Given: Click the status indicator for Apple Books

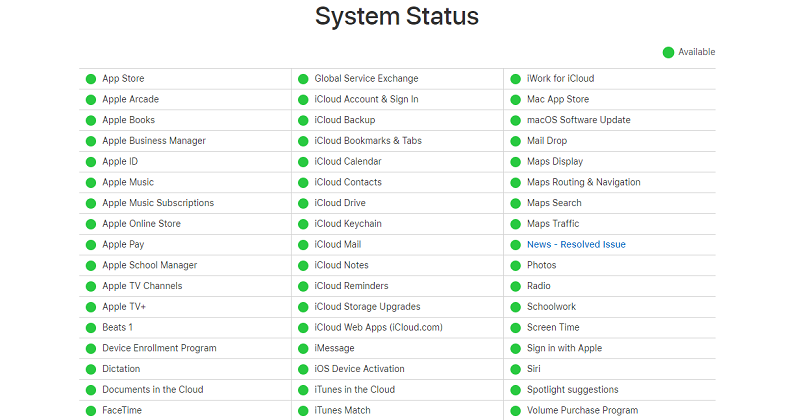Looking at the screenshot, I should pyautogui.click(x=91, y=120).
